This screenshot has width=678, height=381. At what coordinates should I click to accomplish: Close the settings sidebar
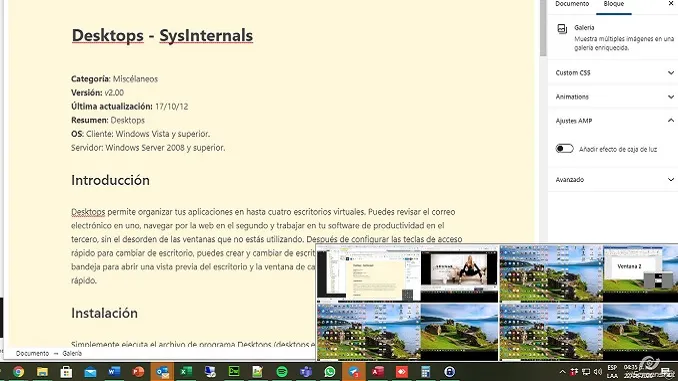(671, 3)
